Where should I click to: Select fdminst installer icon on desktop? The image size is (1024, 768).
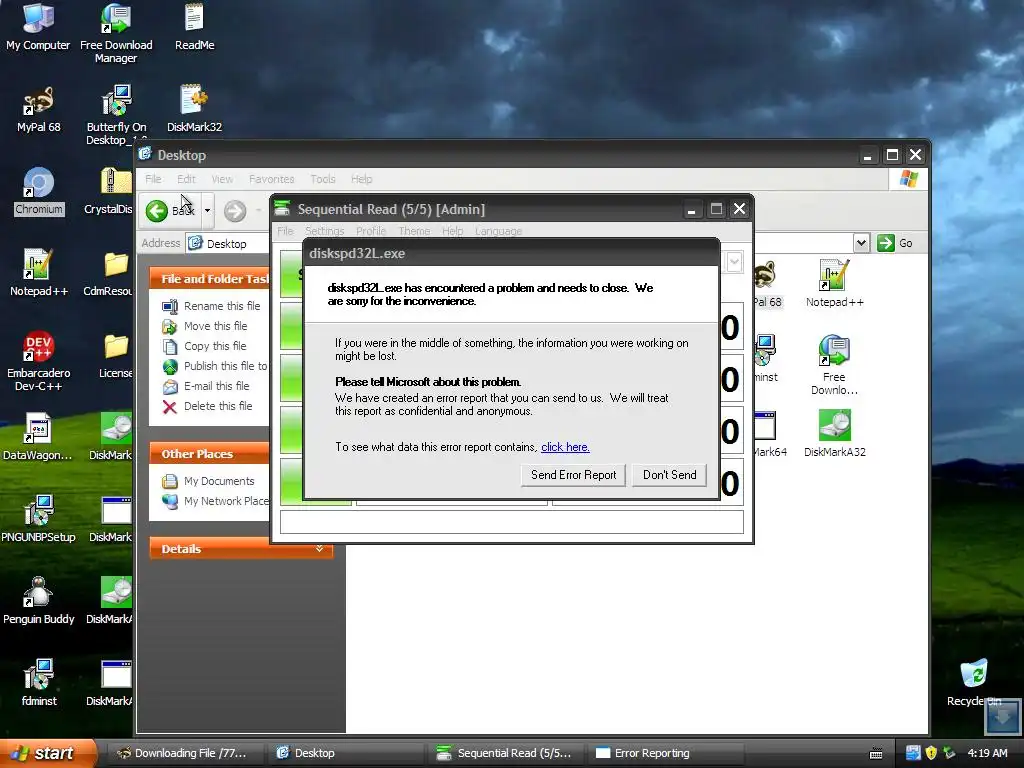pos(39,682)
